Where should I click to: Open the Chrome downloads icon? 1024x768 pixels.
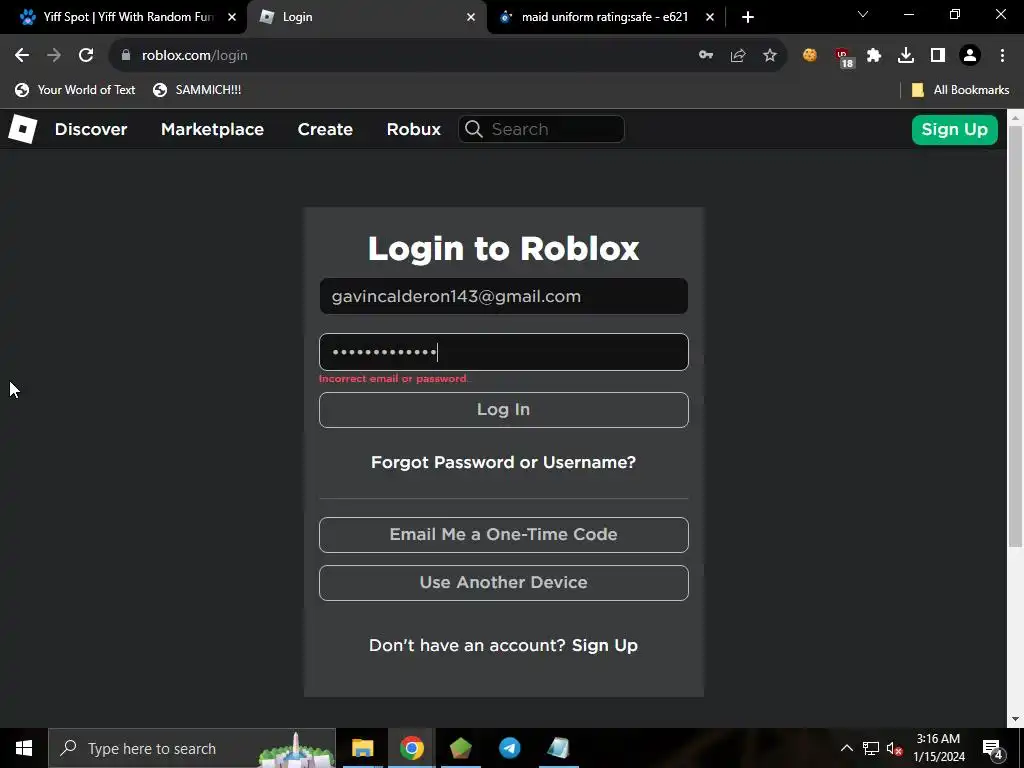point(906,56)
